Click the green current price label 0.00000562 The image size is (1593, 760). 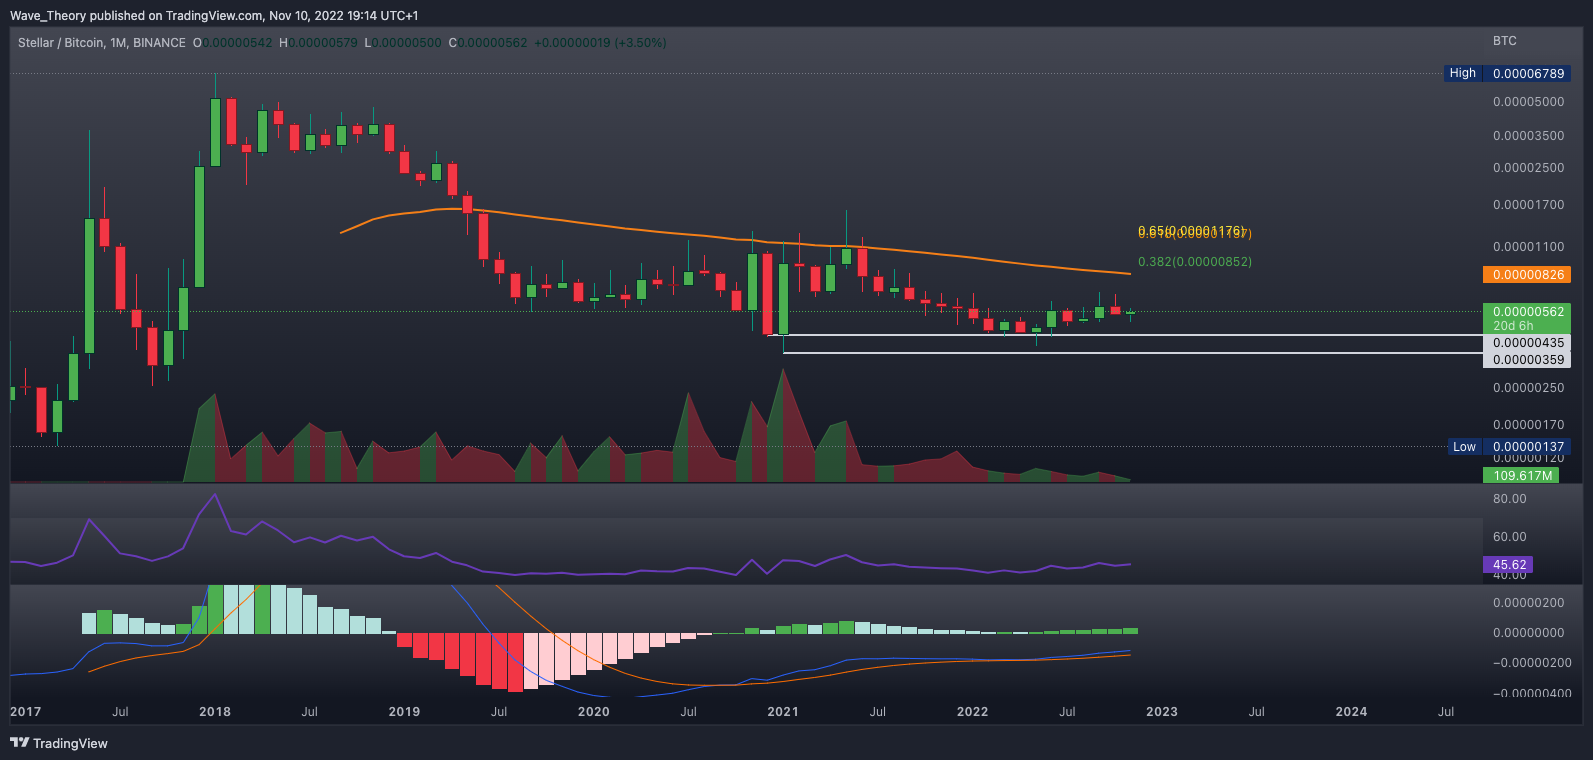point(1527,312)
